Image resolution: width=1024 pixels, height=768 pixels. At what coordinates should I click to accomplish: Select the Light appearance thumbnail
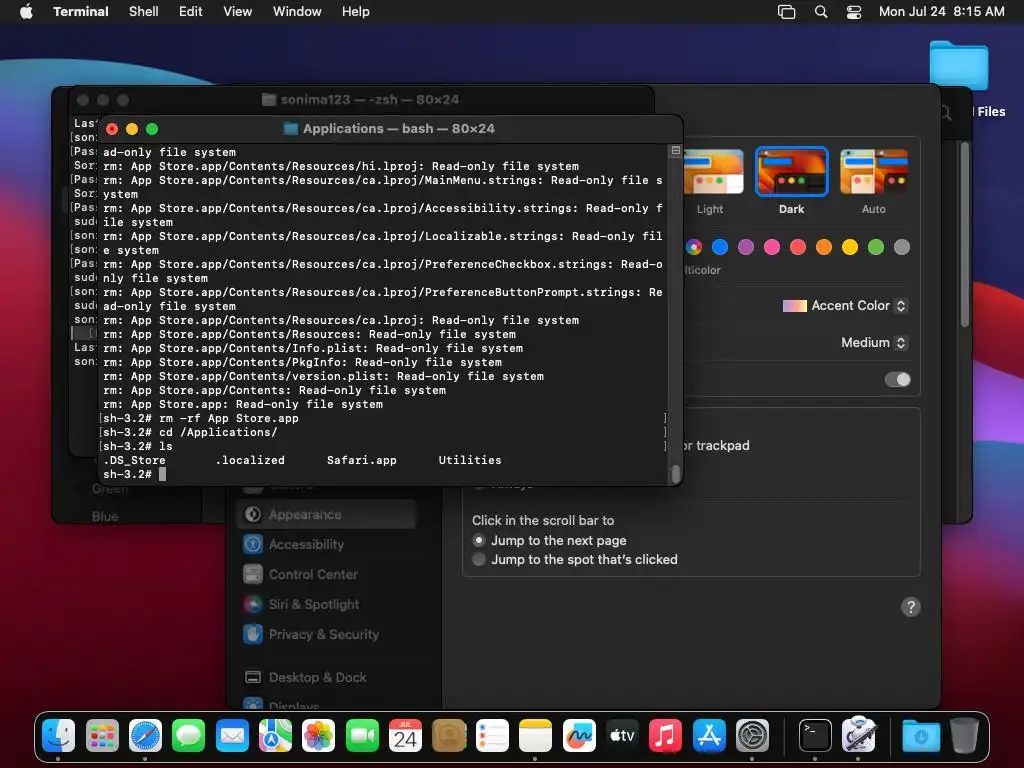tap(713, 172)
